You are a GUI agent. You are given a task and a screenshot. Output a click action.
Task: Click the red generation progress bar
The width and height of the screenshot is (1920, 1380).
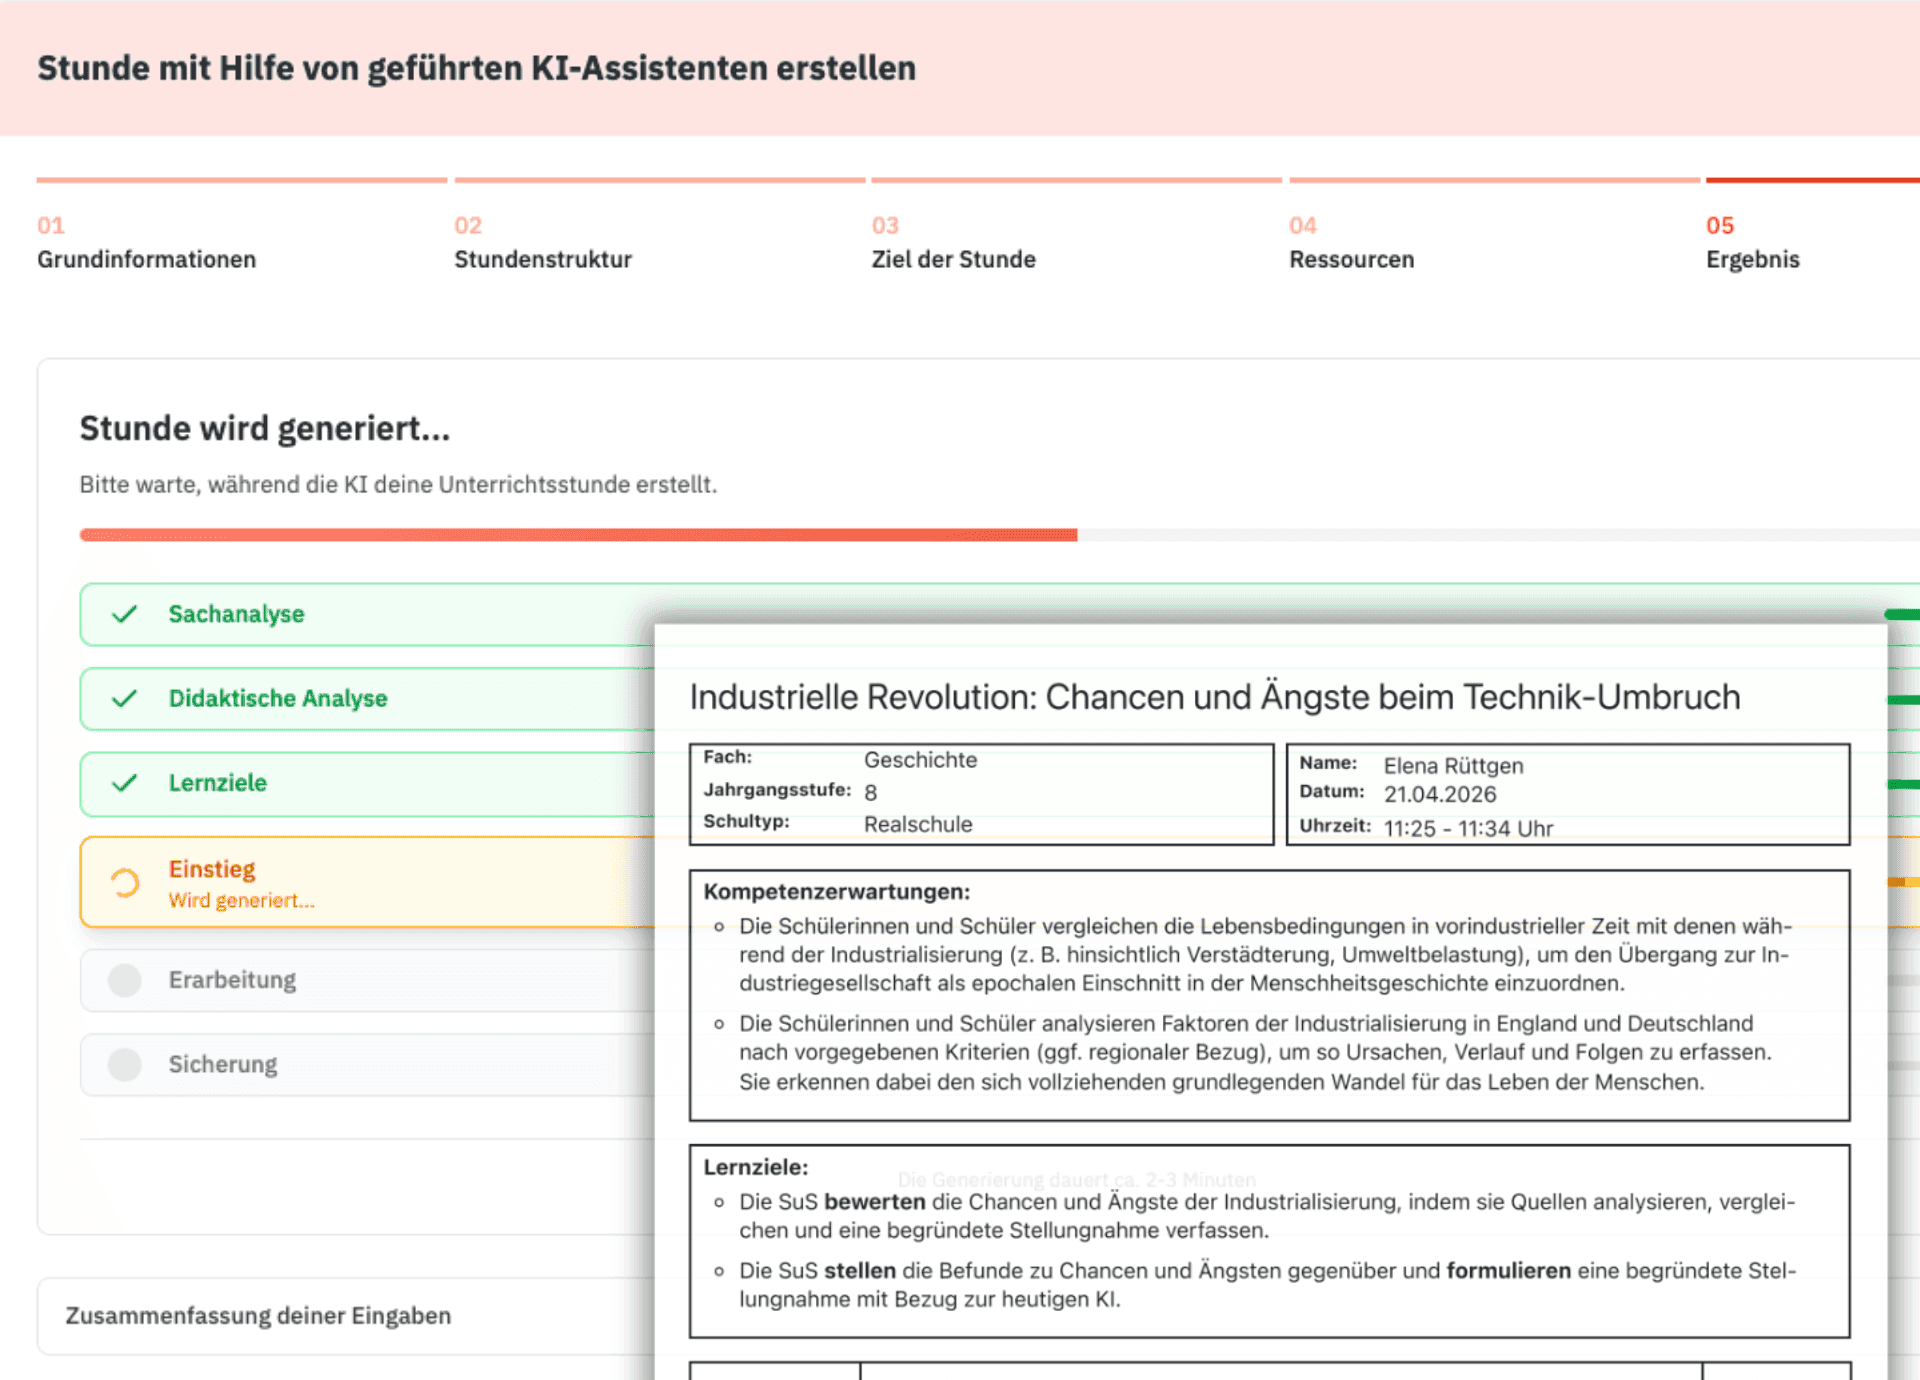(578, 535)
